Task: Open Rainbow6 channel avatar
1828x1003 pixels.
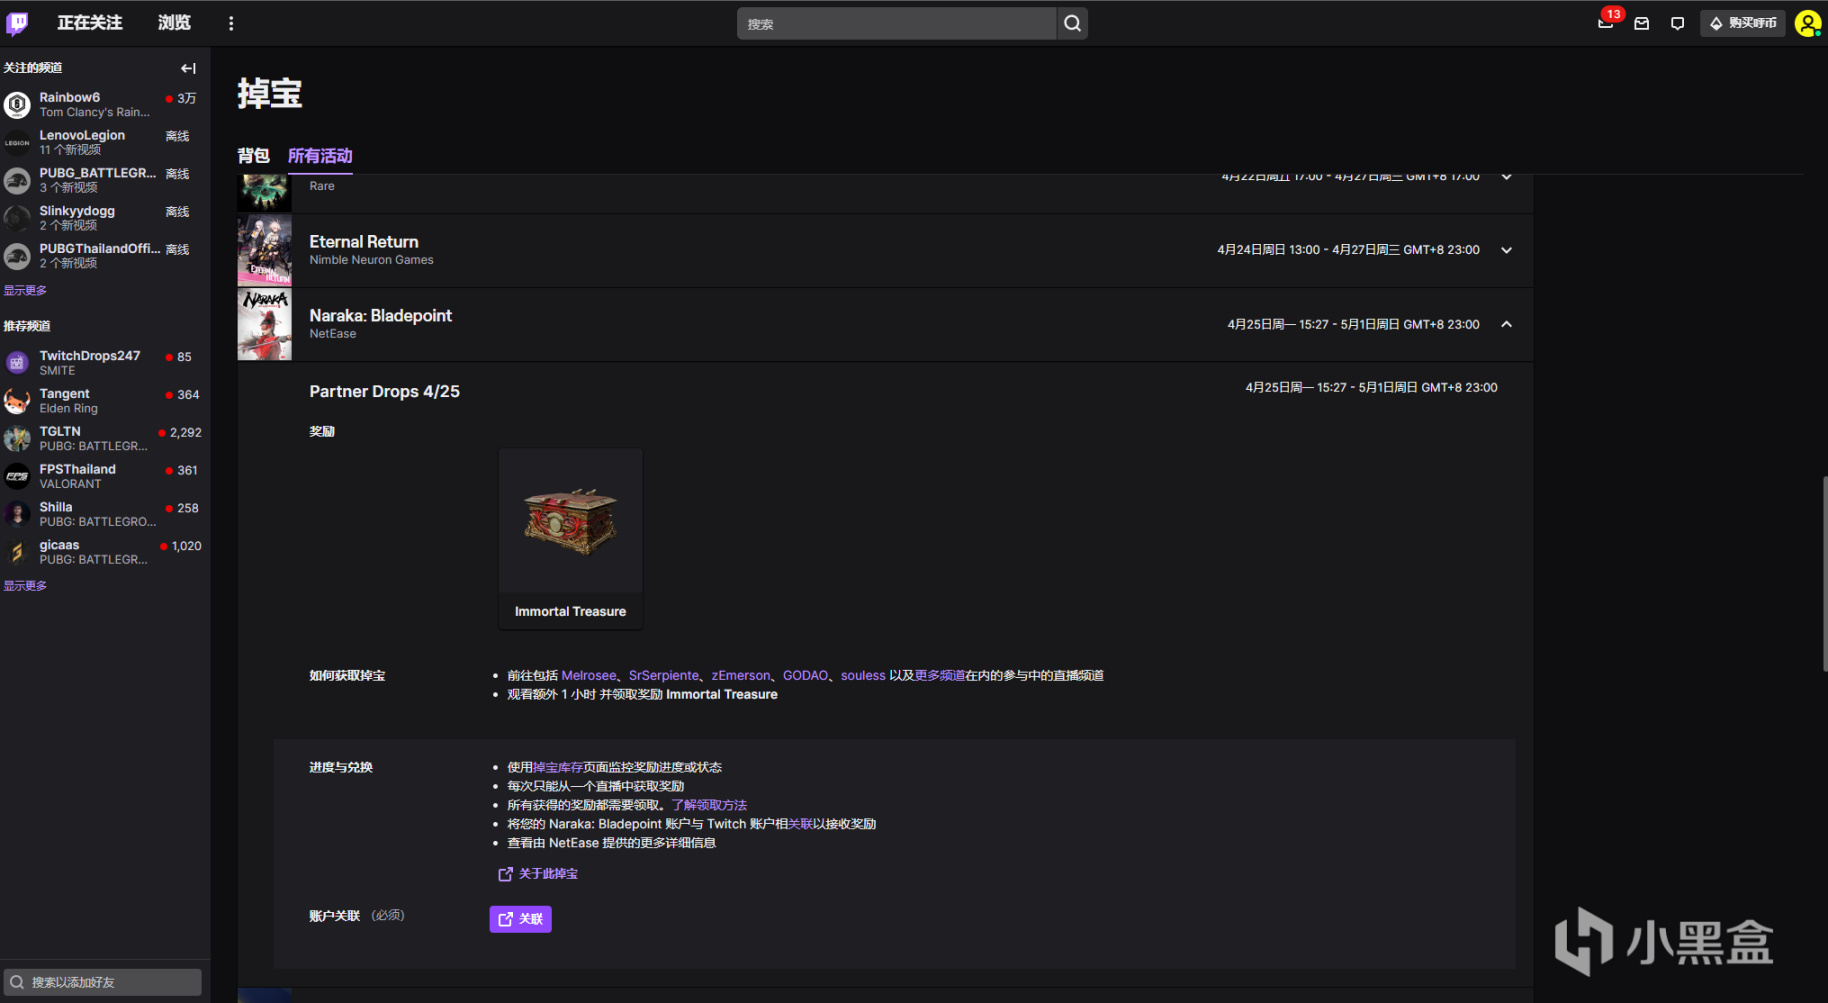Action: click(x=17, y=104)
